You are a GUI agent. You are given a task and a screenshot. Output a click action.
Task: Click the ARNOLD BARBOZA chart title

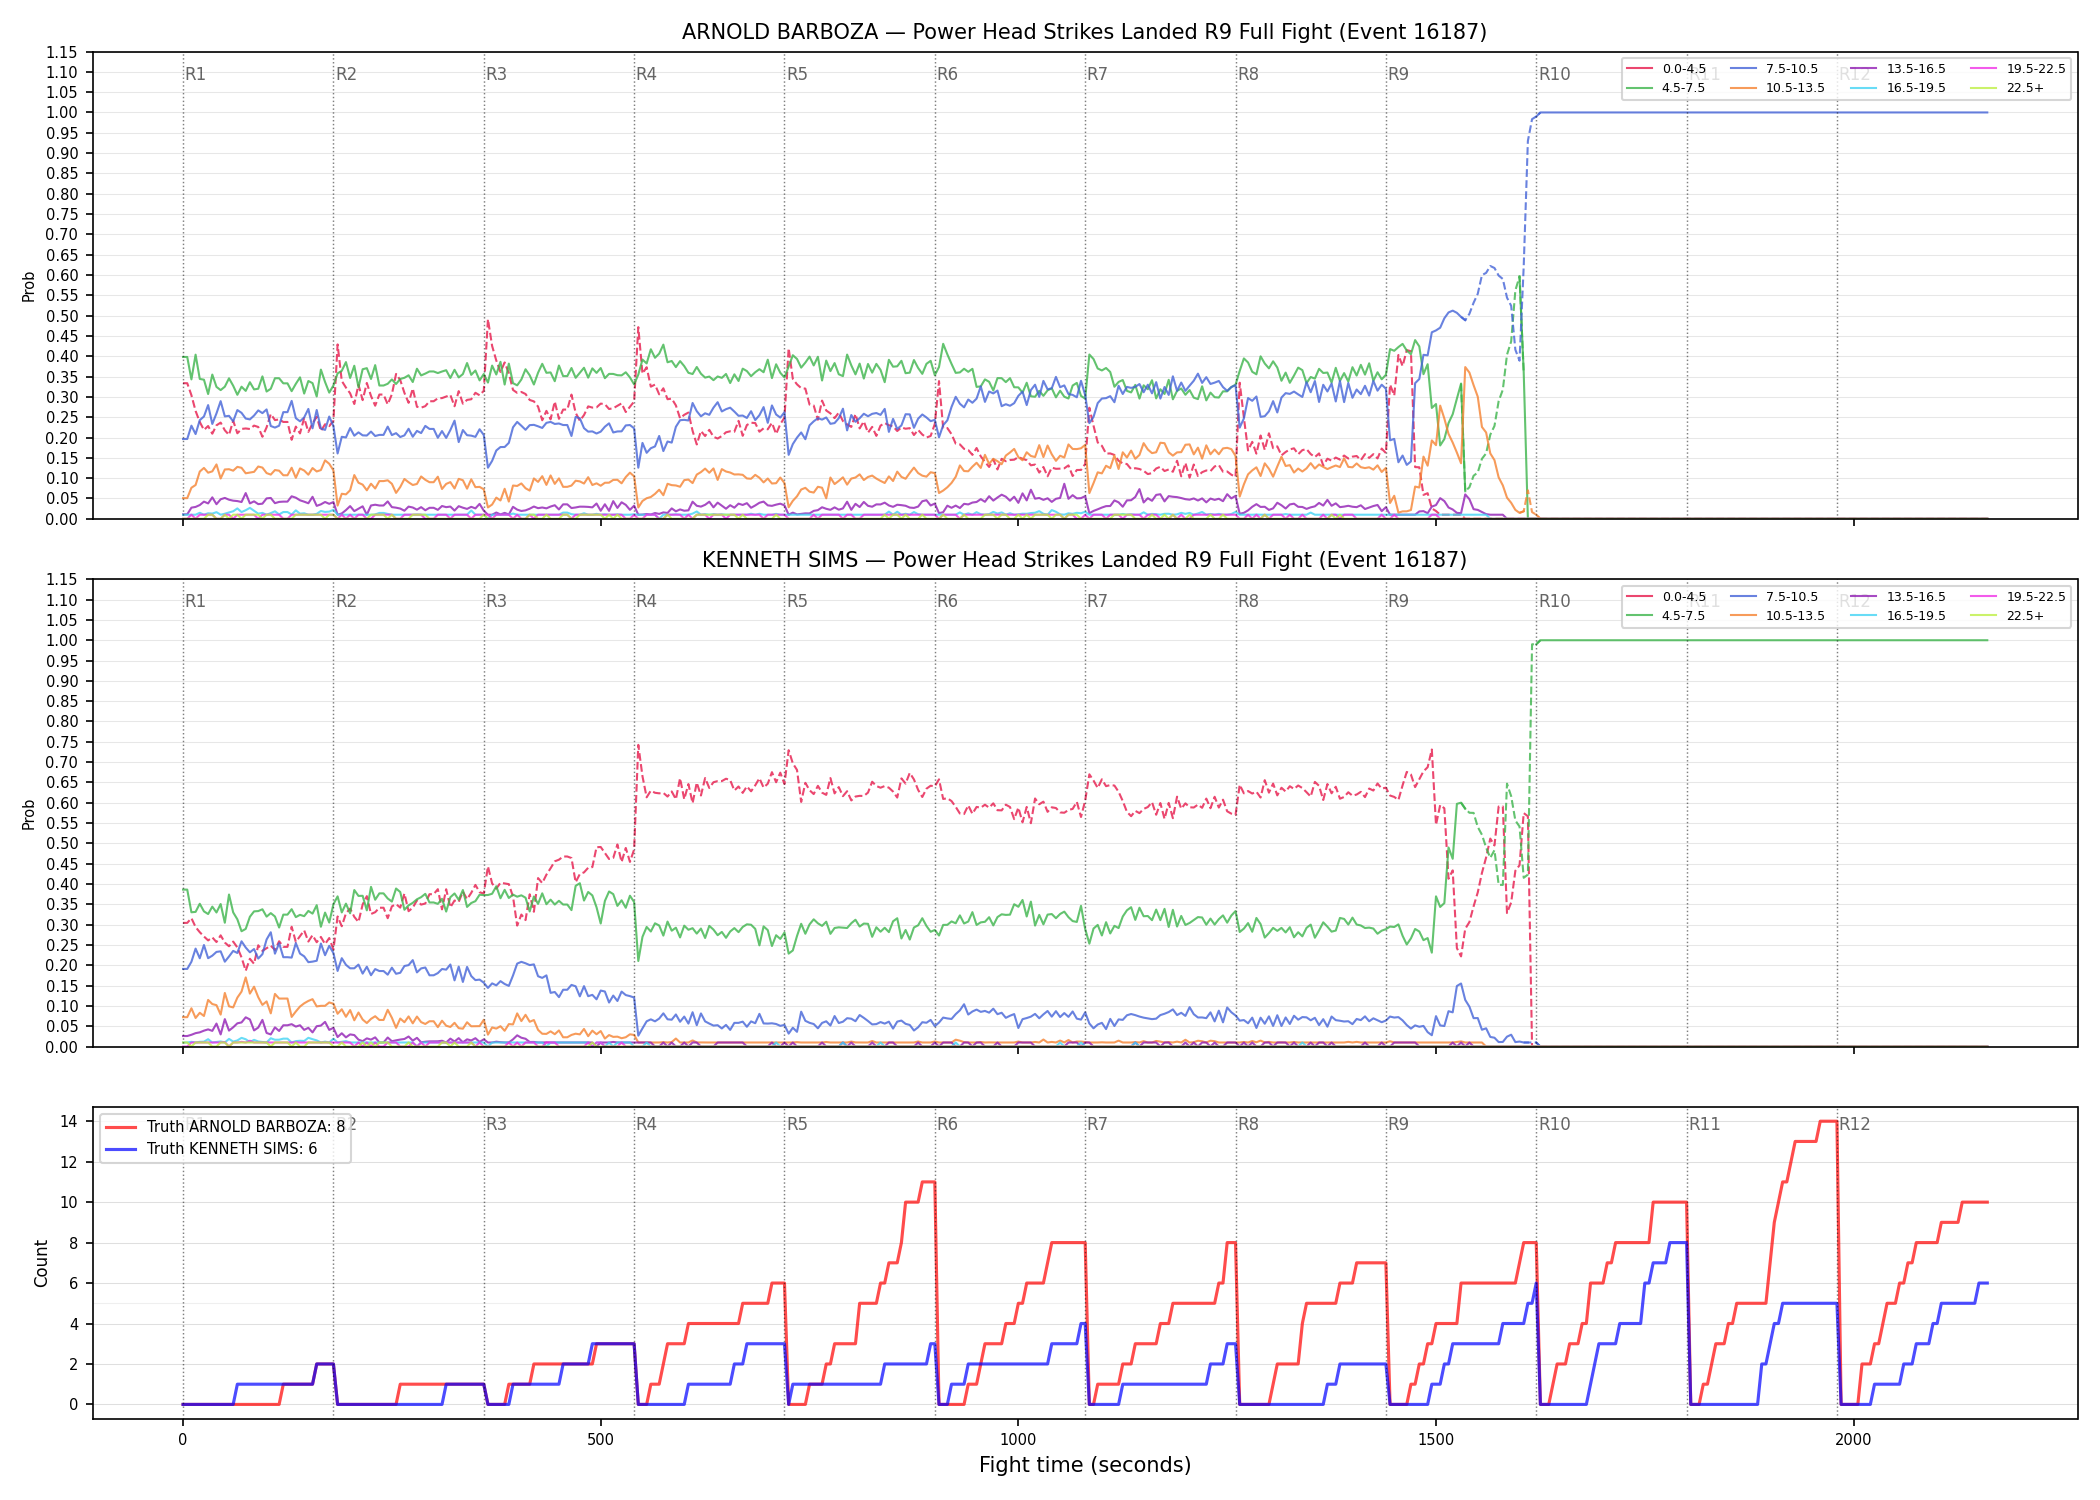1084,32
